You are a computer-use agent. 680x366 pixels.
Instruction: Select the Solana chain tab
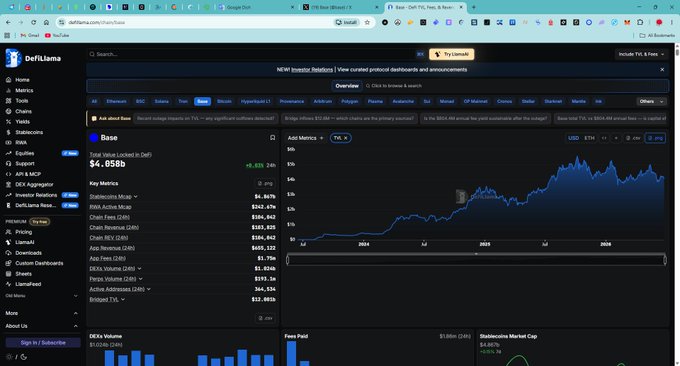[x=161, y=101]
